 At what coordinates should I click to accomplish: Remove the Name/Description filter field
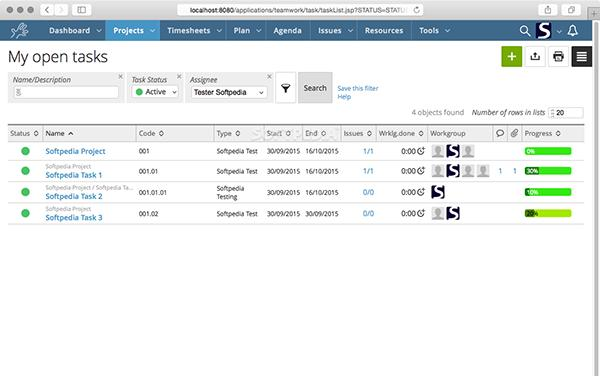click(121, 77)
